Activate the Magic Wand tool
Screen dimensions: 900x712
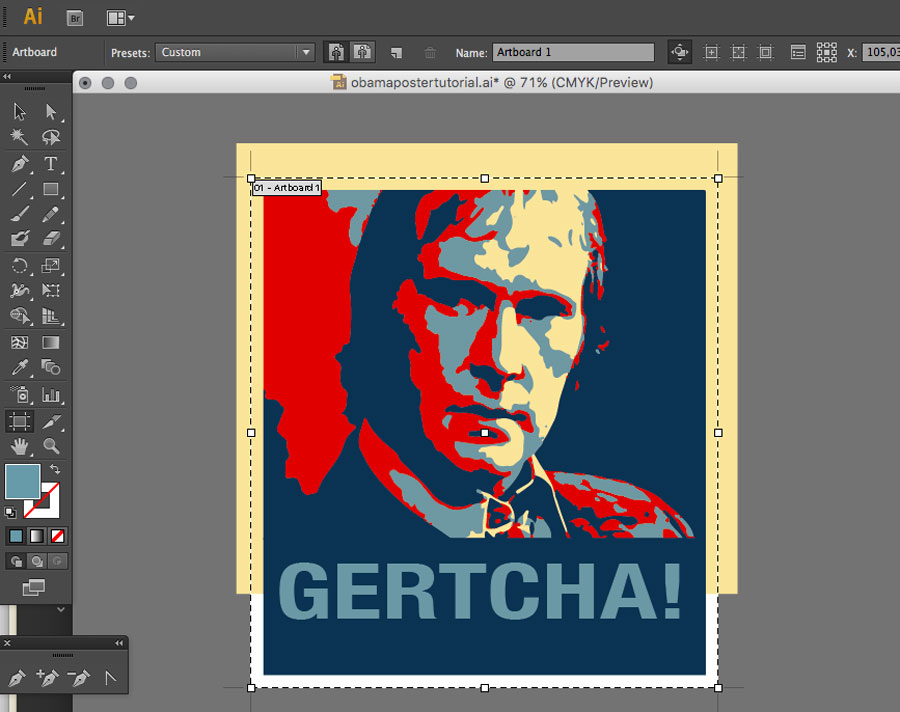(20, 137)
